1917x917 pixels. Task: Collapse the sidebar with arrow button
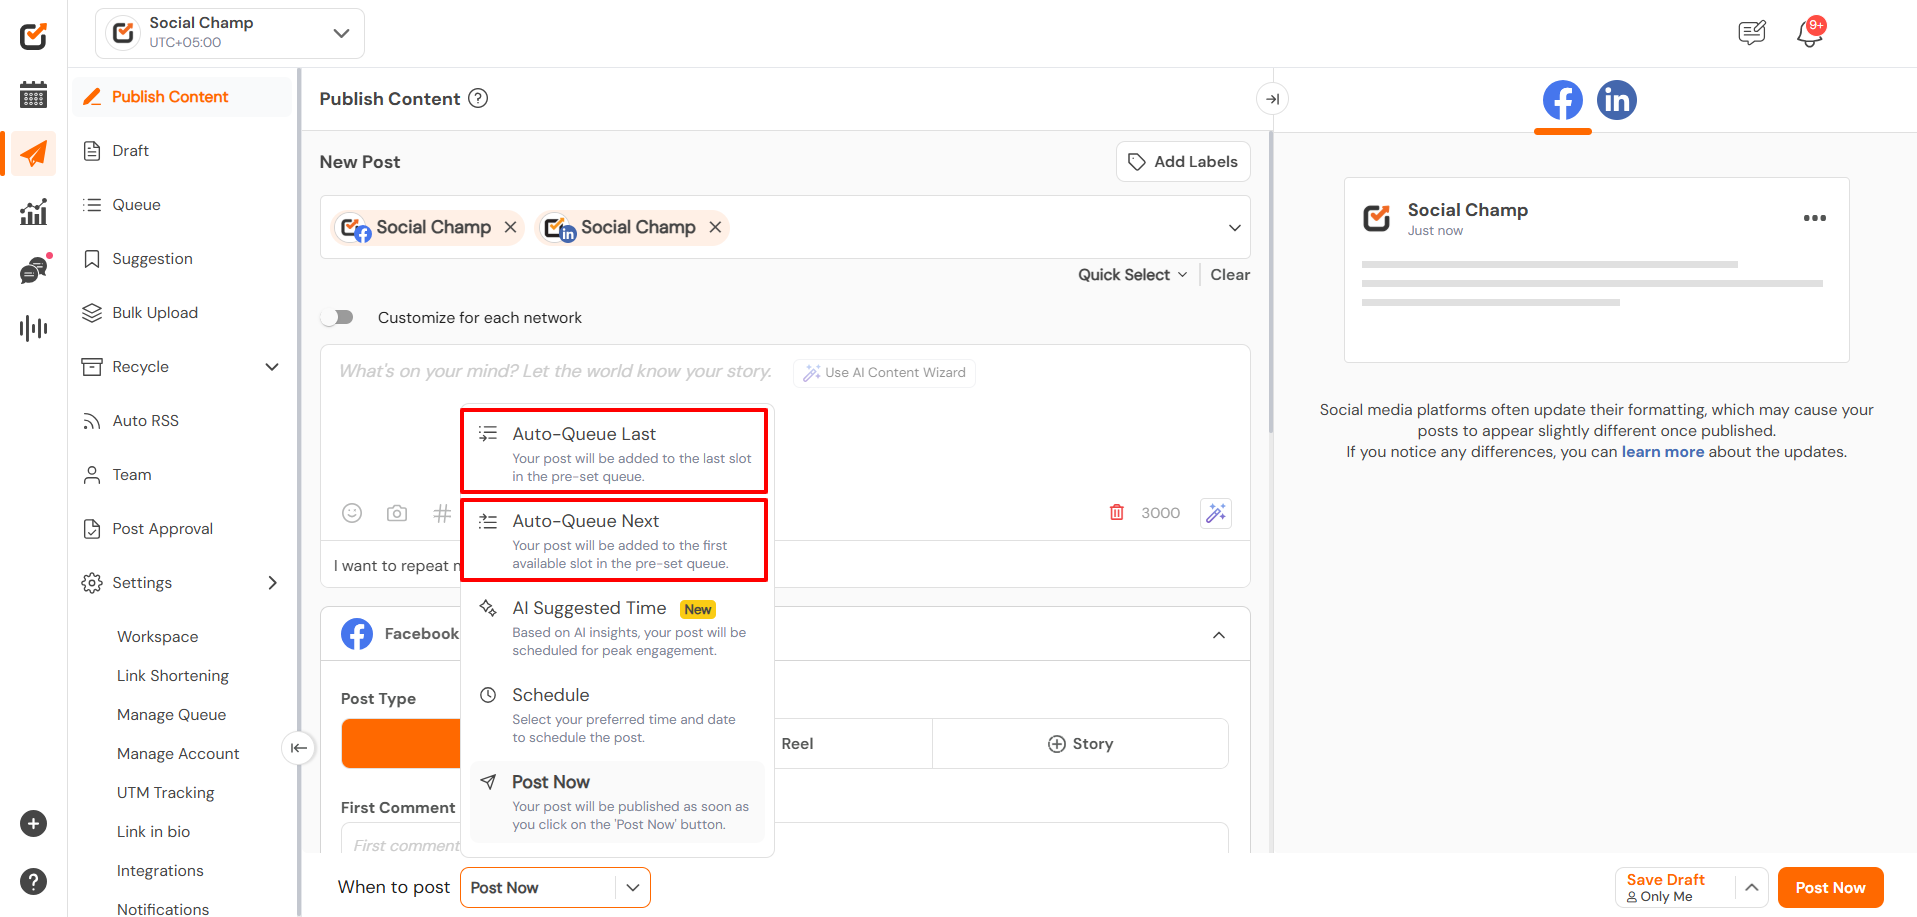click(x=298, y=748)
